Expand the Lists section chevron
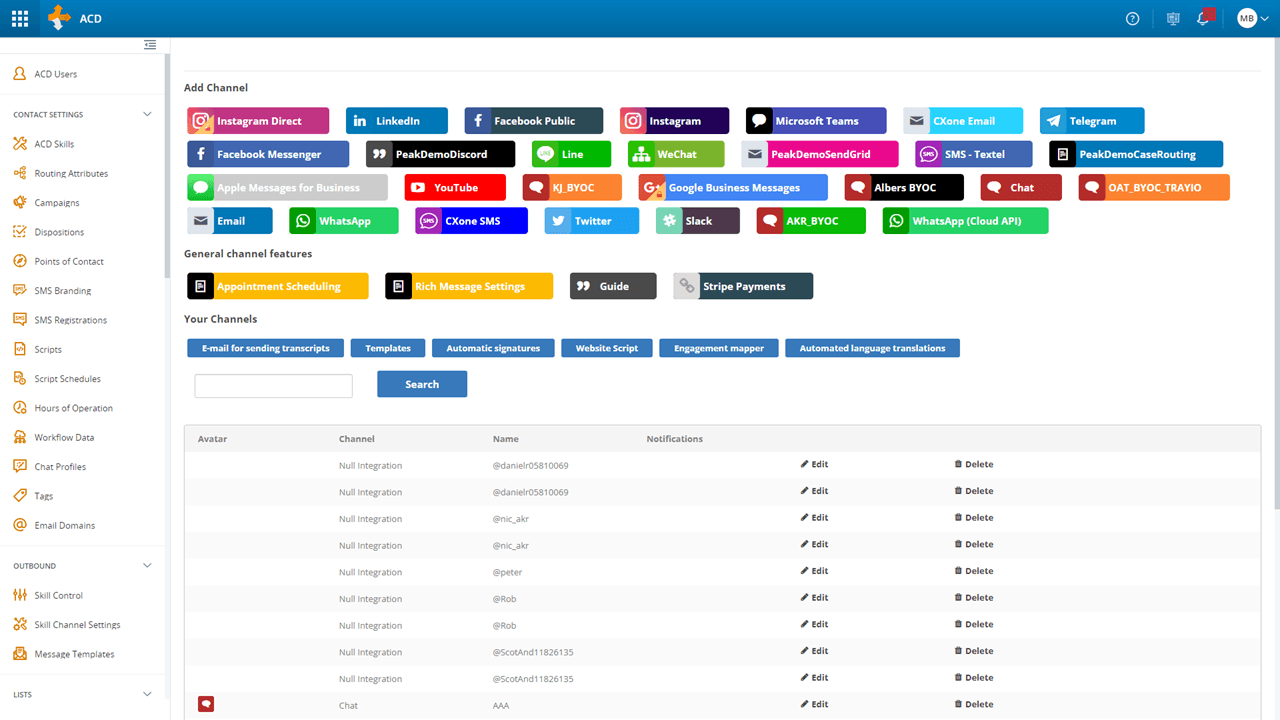This screenshot has width=1280, height=720. tap(147, 694)
